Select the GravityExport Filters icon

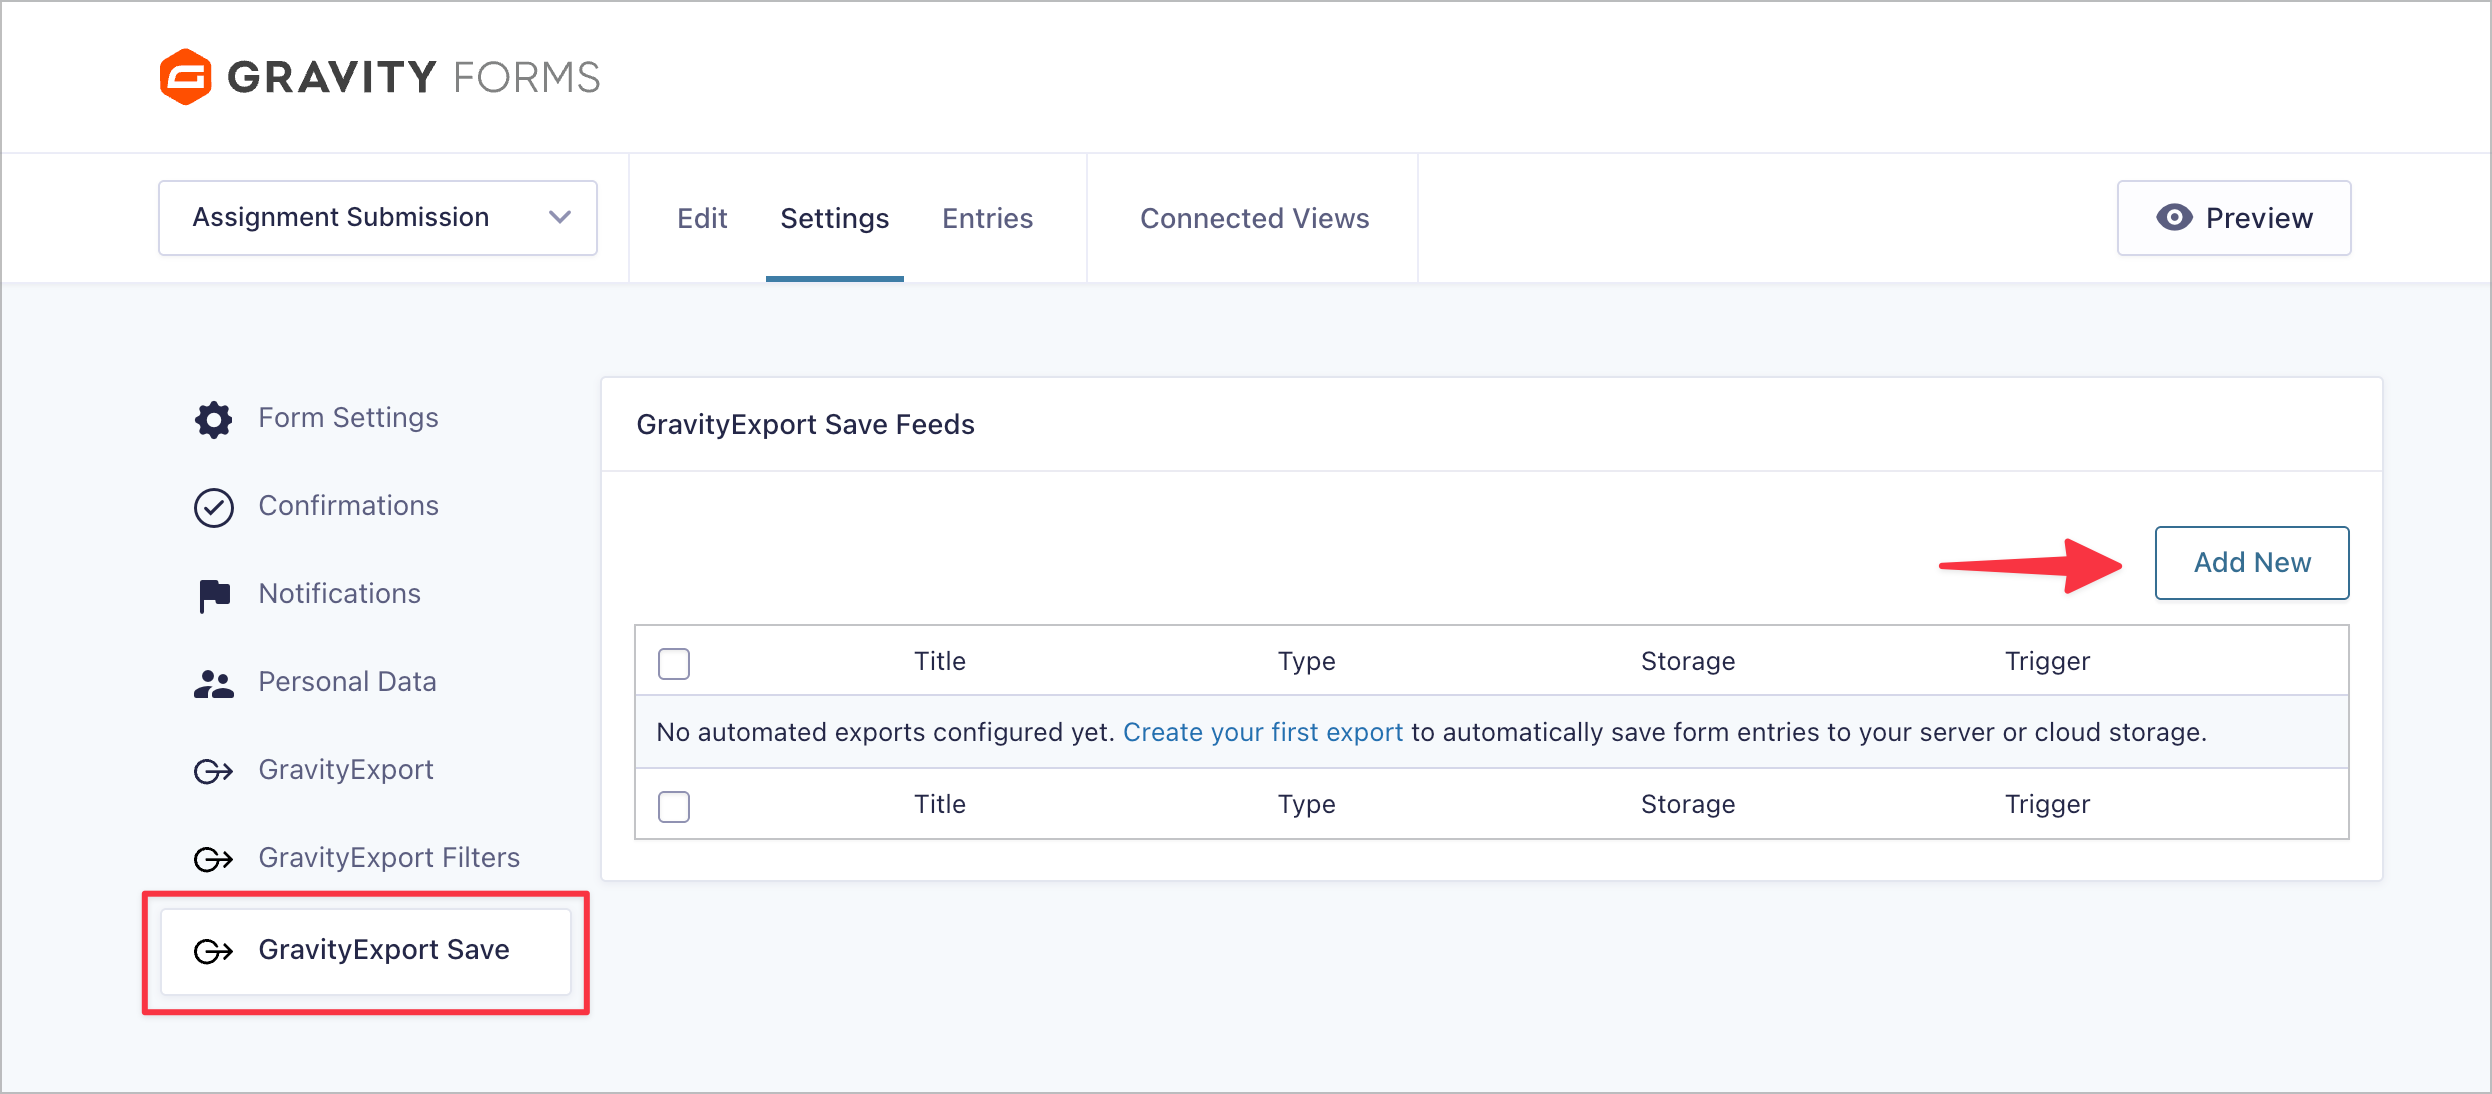click(212, 859)
